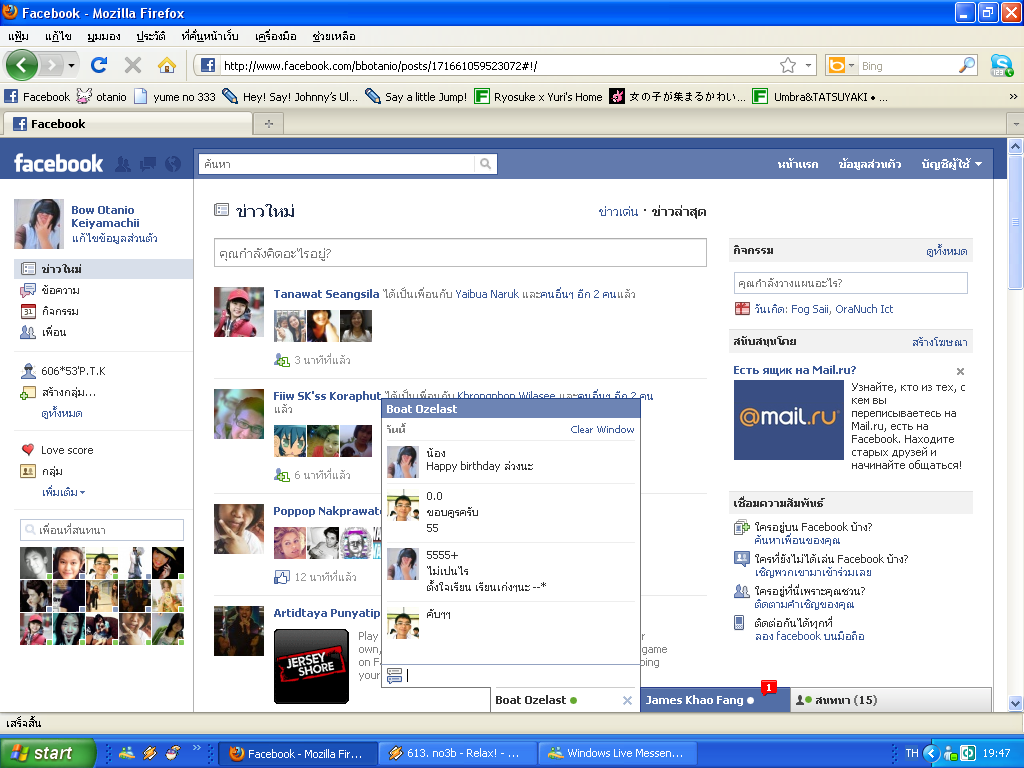Switch to Windows Live Messenger in the taskbar

[x=616, y=753]
